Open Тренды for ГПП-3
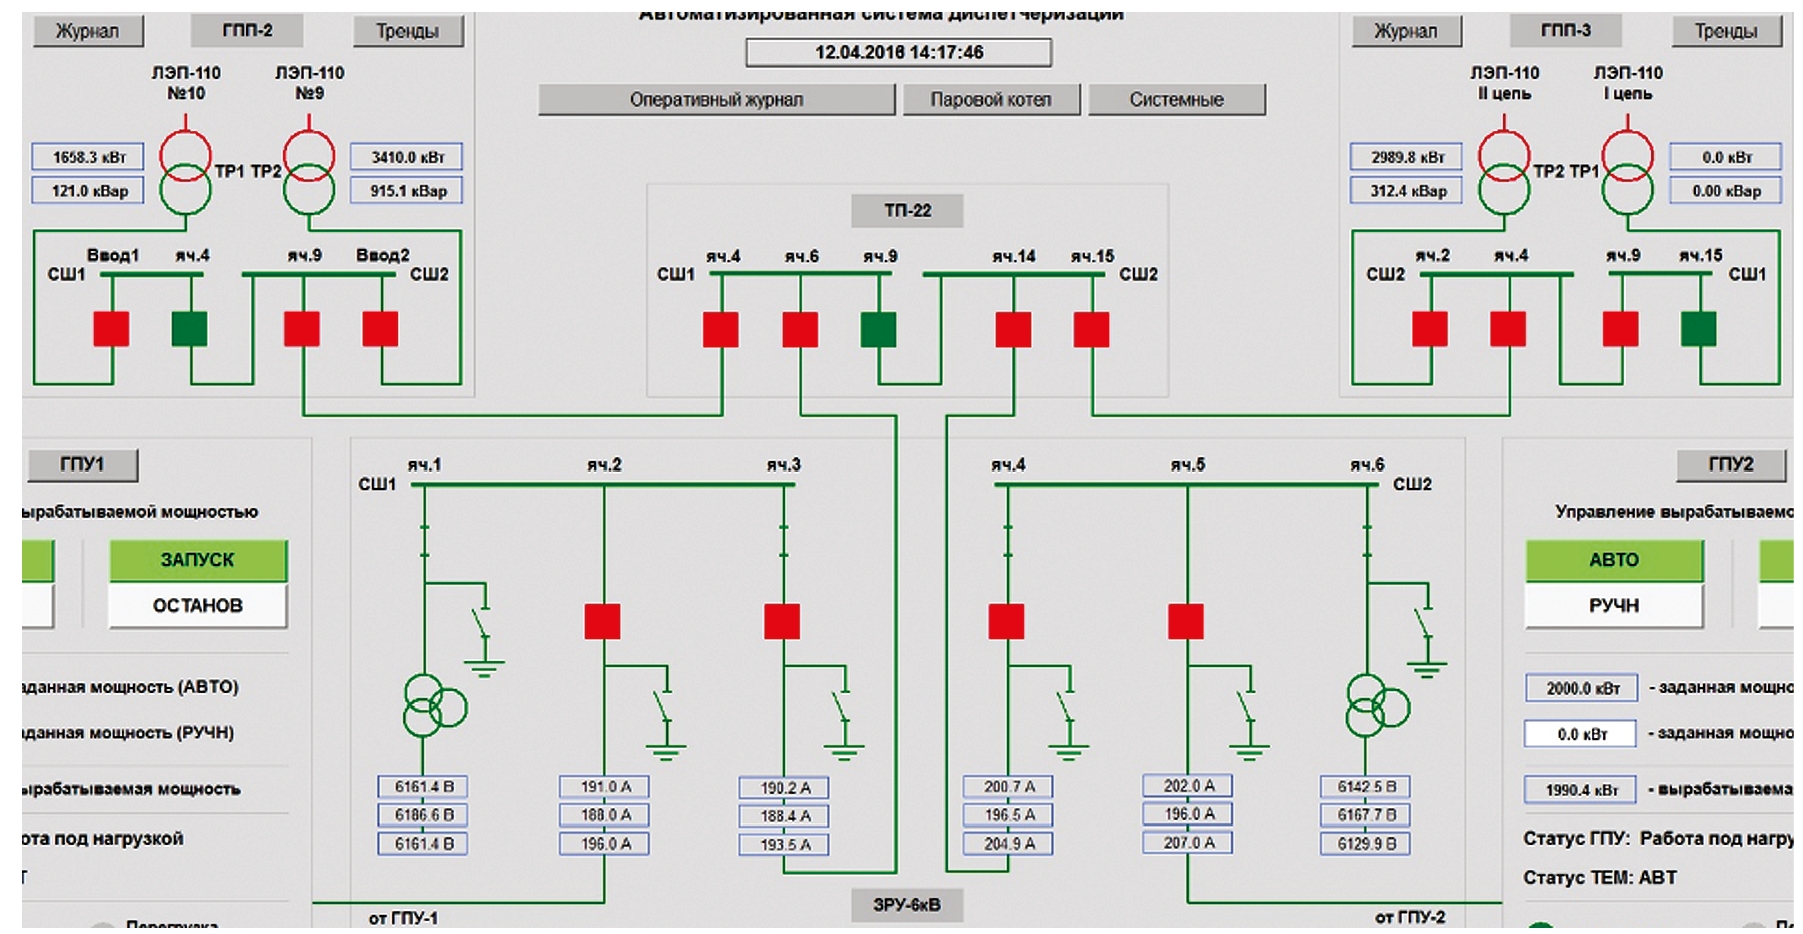 coord(1725,31)
